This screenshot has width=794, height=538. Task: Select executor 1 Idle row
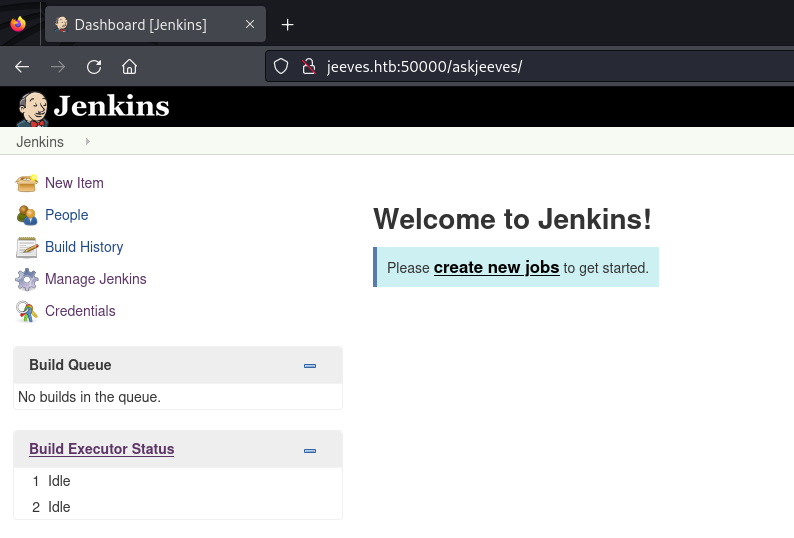178,481
